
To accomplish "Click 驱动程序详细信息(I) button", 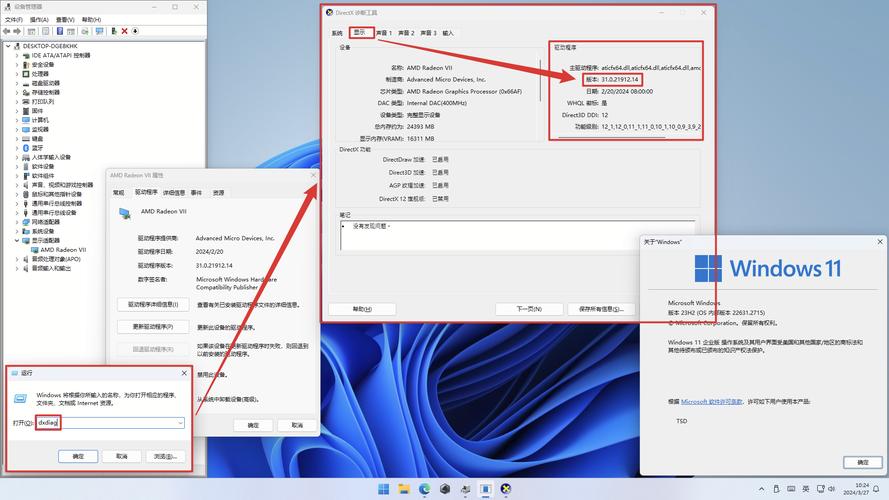I will pos(153,304).
